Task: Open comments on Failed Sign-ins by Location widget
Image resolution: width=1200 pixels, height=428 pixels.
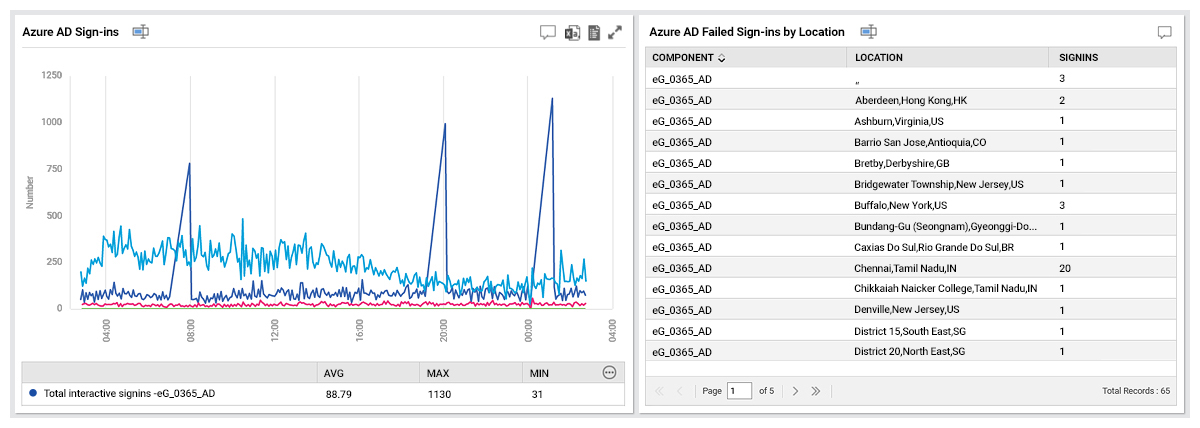Action: click(x=1164, y=32)
